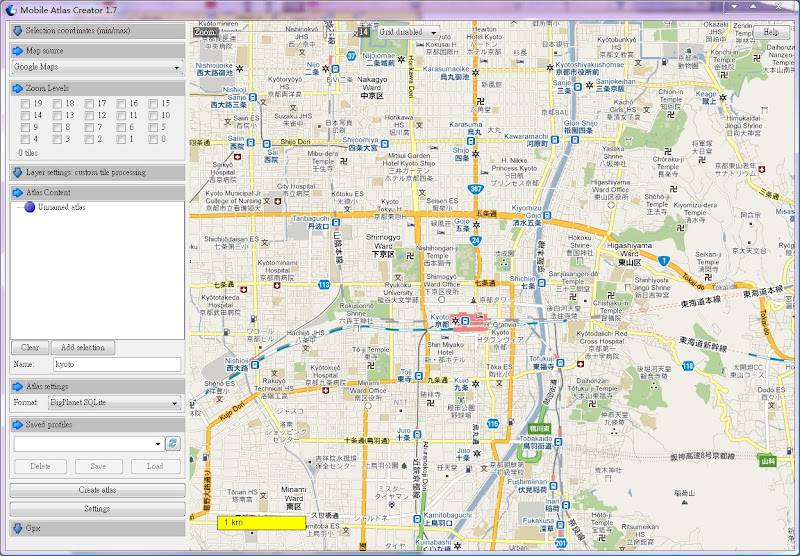This screenshot has width=800, height=556.
Task: Focus the Name field containing kyoto
Action: [117, 364]
